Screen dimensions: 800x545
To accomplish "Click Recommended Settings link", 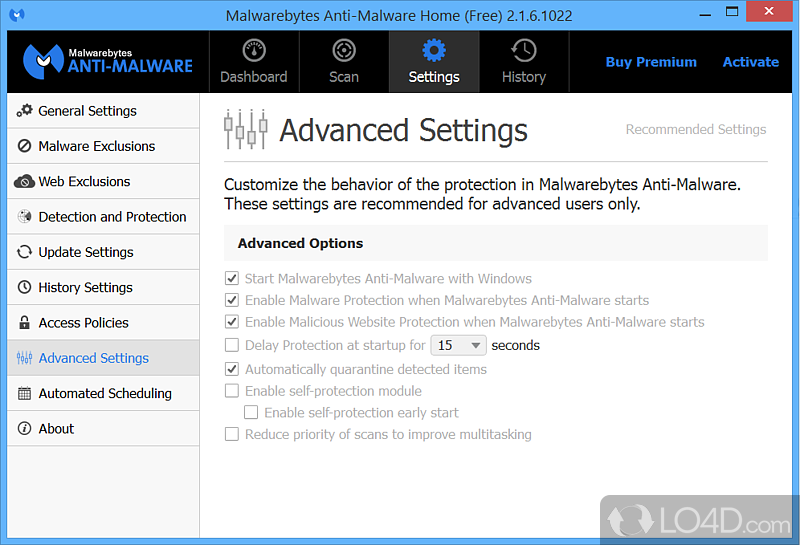I will [x=696, y=130].
